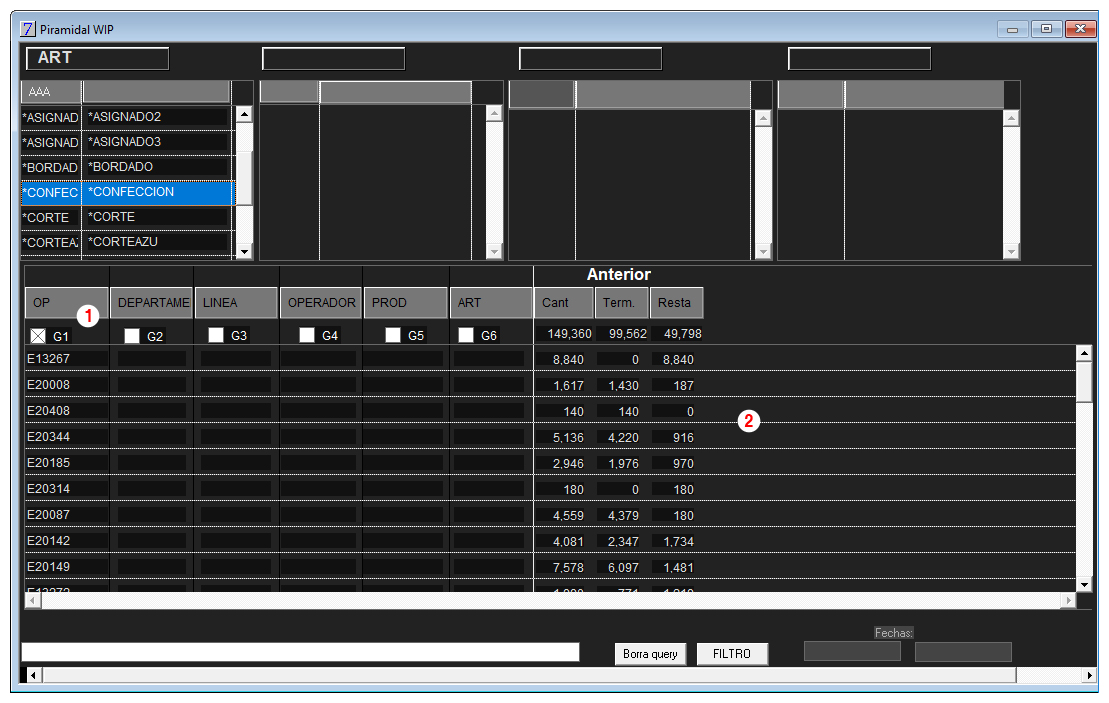Click the second filter panel title box
Viewport: 1109px width, 703px height.
click(x=333, y=59)
